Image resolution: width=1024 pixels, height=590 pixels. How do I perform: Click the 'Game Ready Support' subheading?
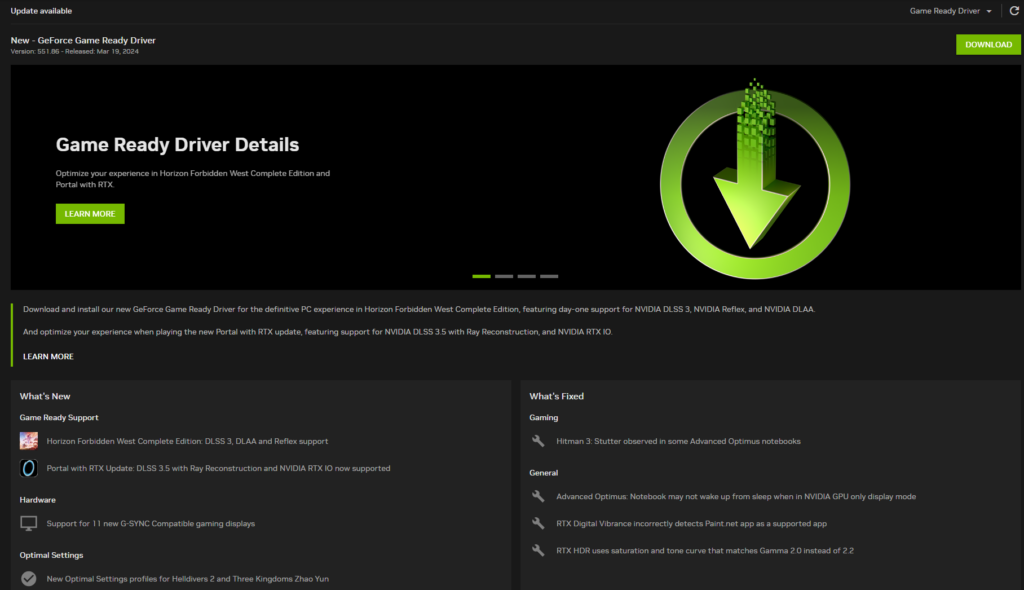click(x=59, y=418)
